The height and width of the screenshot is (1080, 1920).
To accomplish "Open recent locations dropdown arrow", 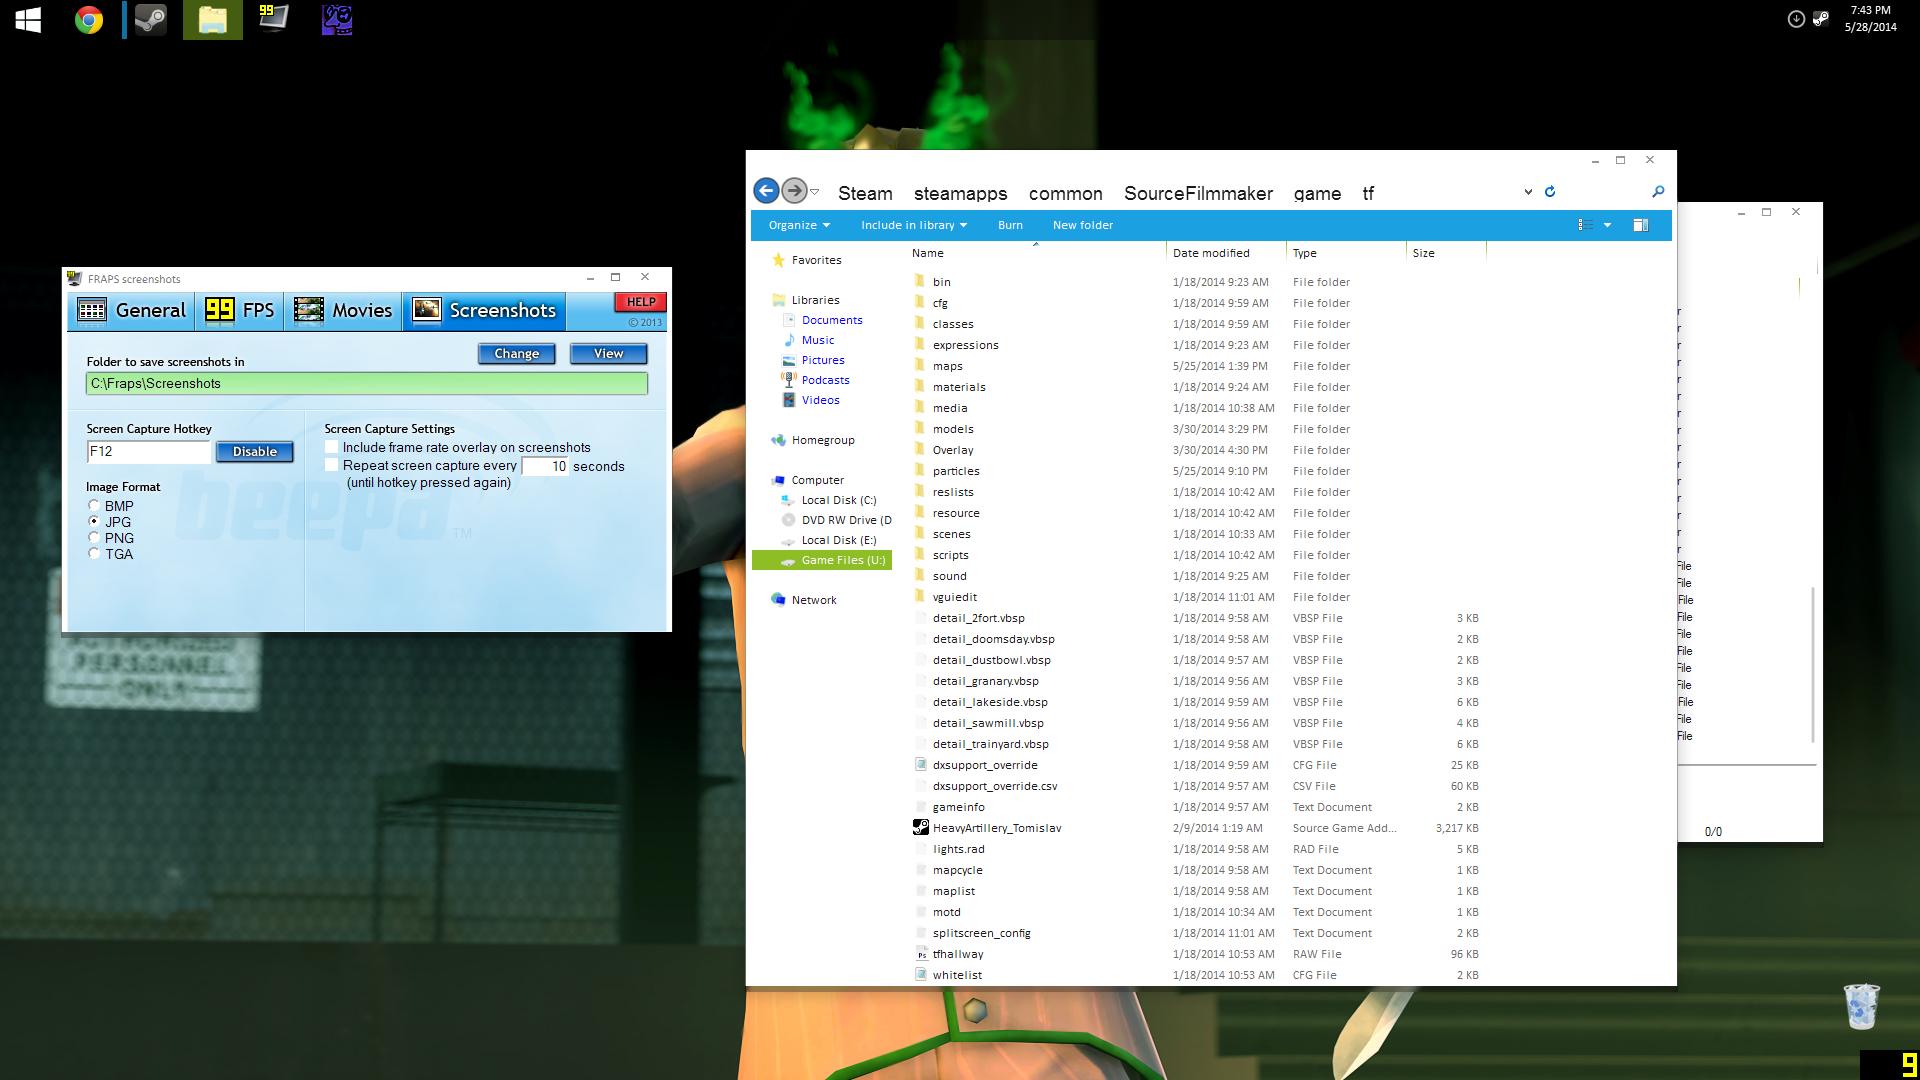I will [815, 191].
